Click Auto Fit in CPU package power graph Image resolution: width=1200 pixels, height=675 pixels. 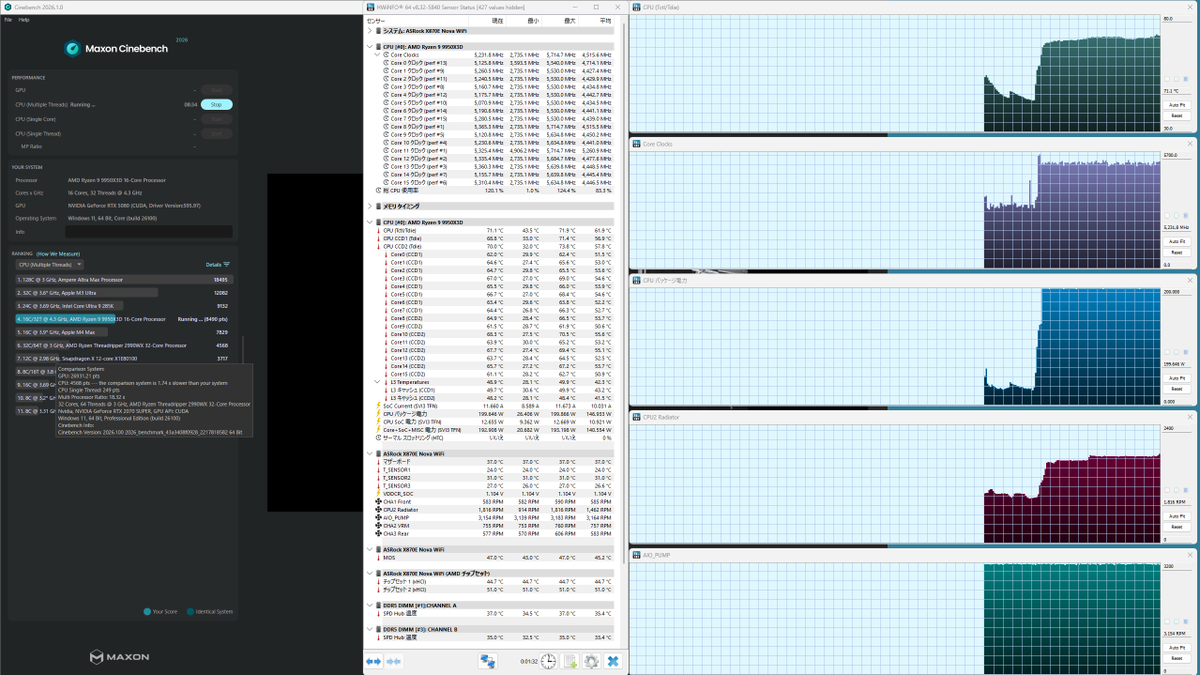[x=1177, y=378]
